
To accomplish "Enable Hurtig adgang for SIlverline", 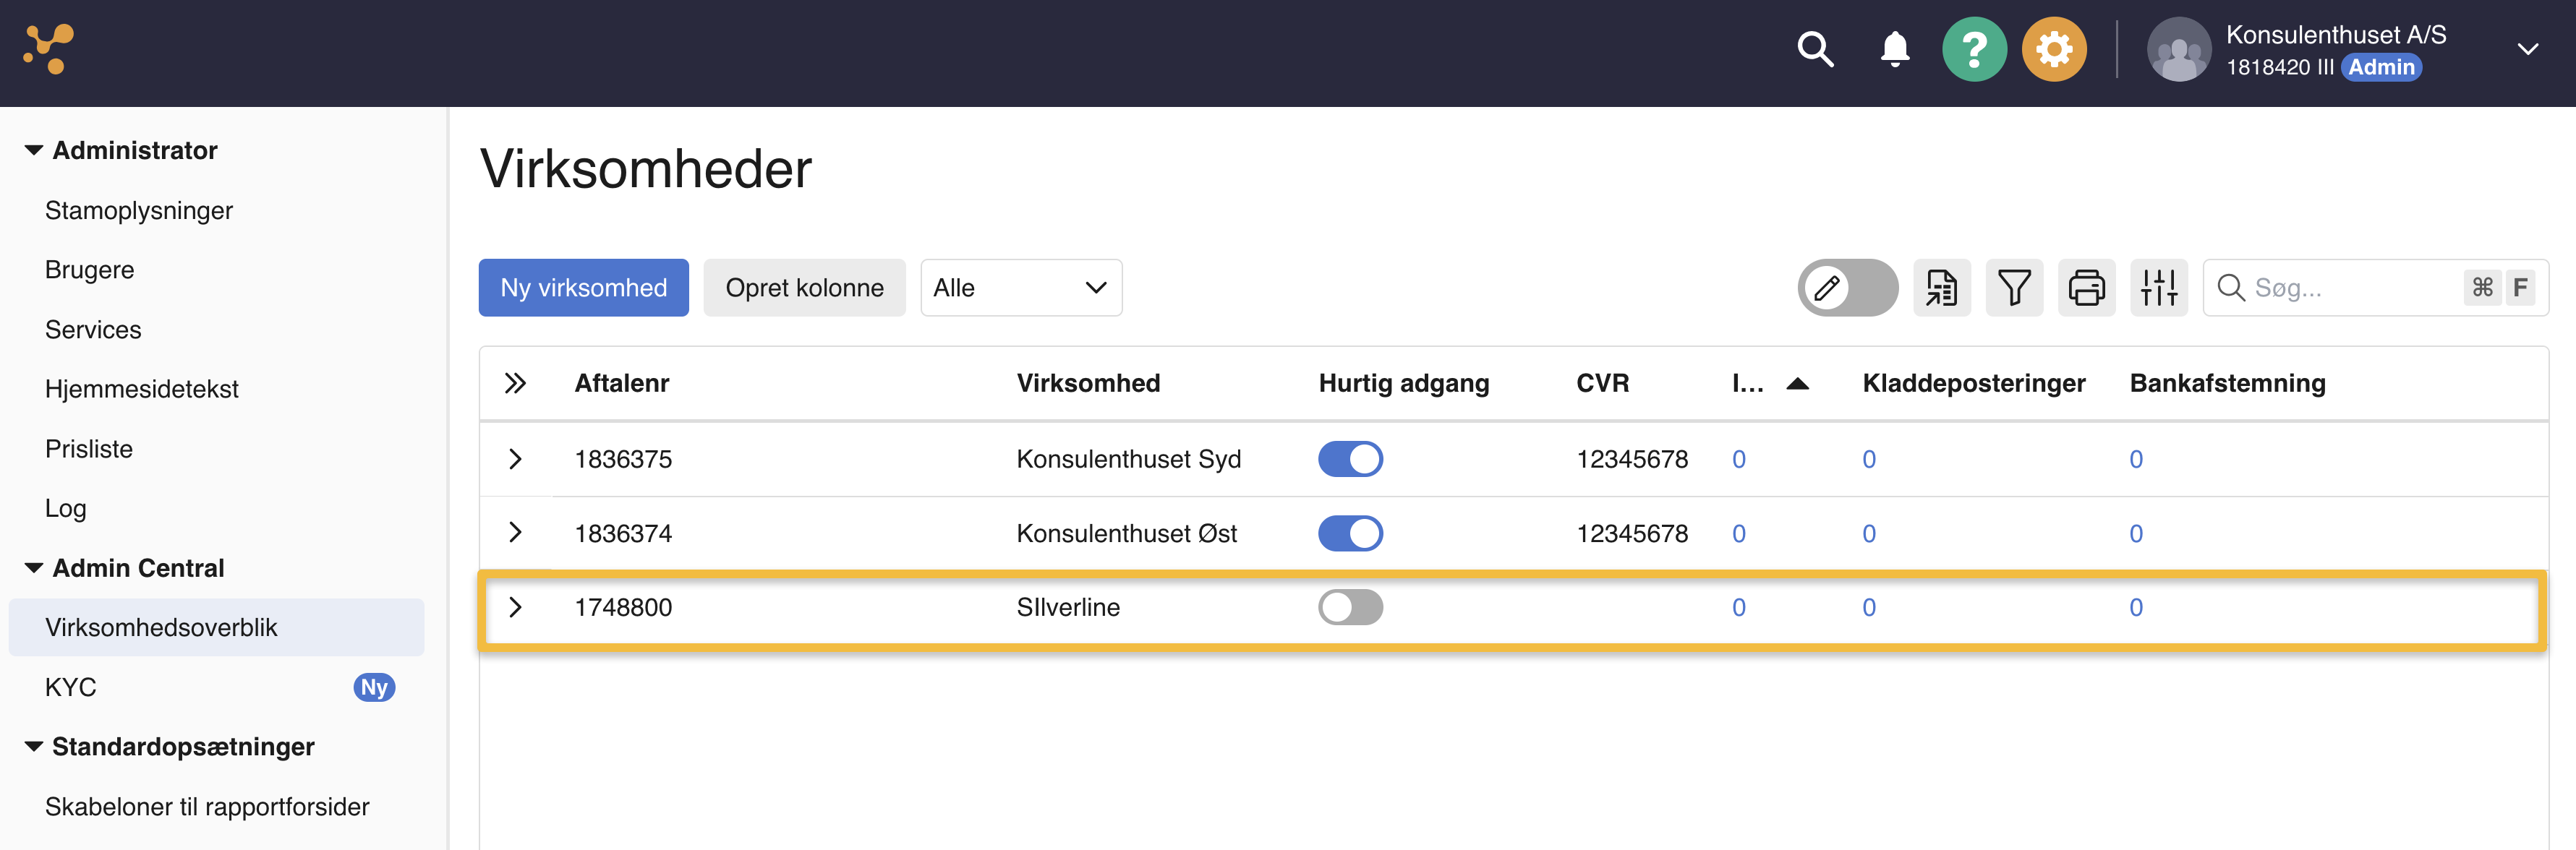I will click(1351, 607).
